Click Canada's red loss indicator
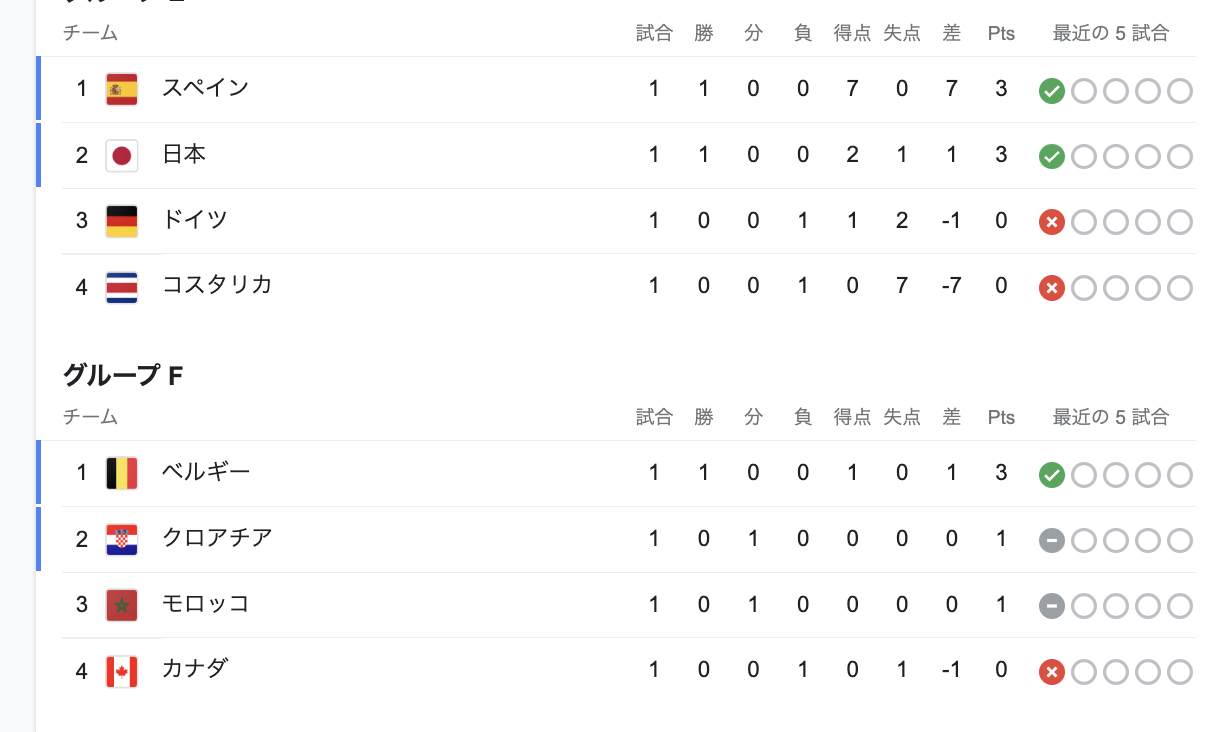 pyautogui.click(x=1051, y=672)
